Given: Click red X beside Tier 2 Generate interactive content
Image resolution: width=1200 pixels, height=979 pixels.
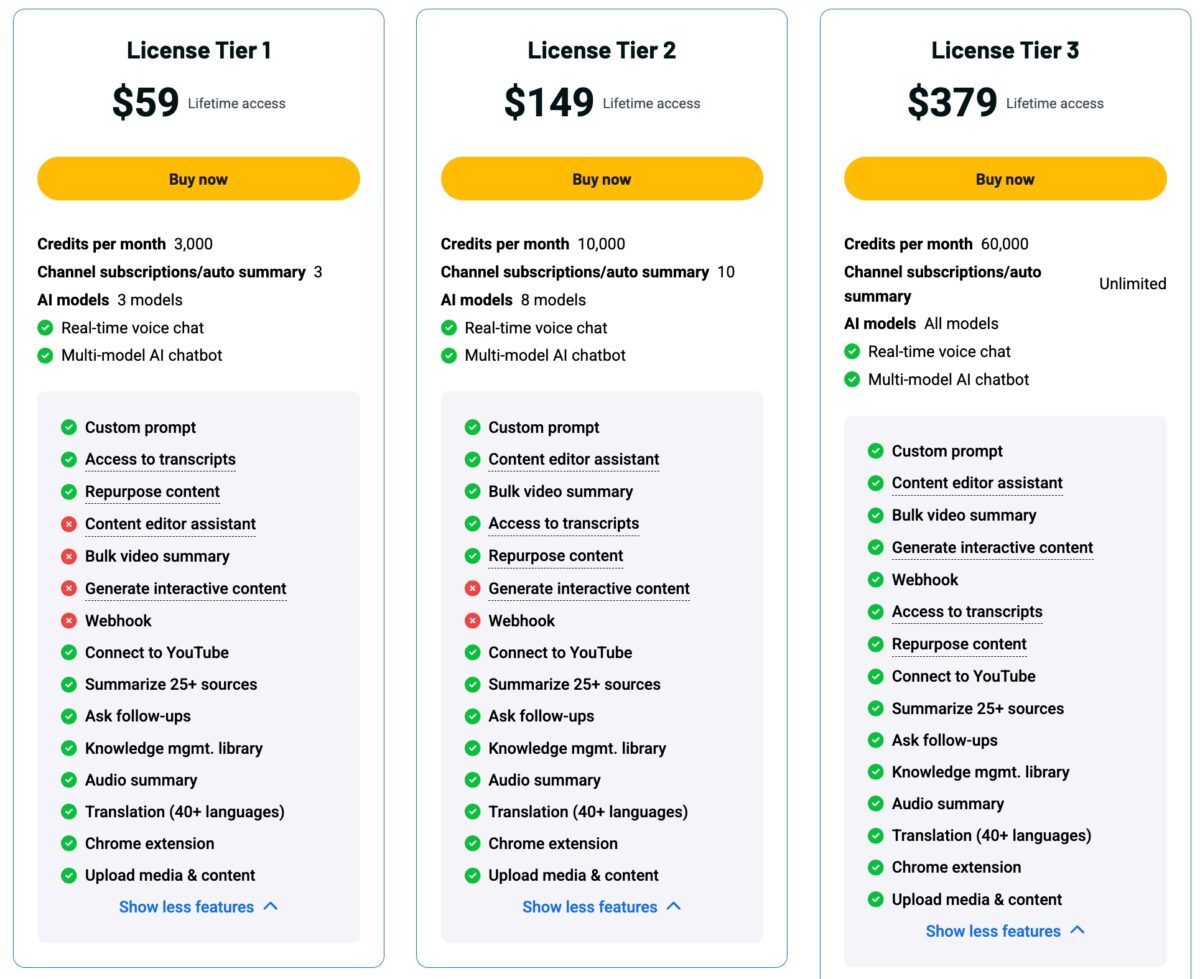Looking at the screenshot, I should (x=472, y=588).
